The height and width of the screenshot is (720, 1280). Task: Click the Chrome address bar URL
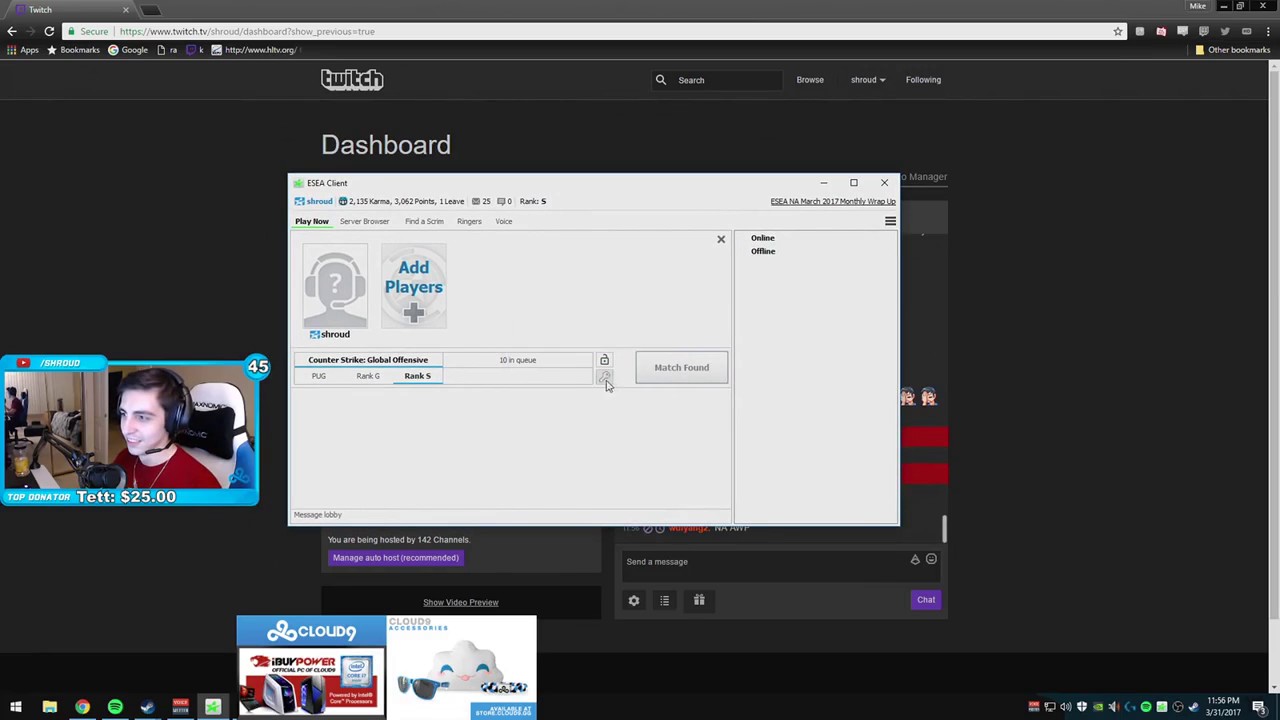[x=247, y=31]
